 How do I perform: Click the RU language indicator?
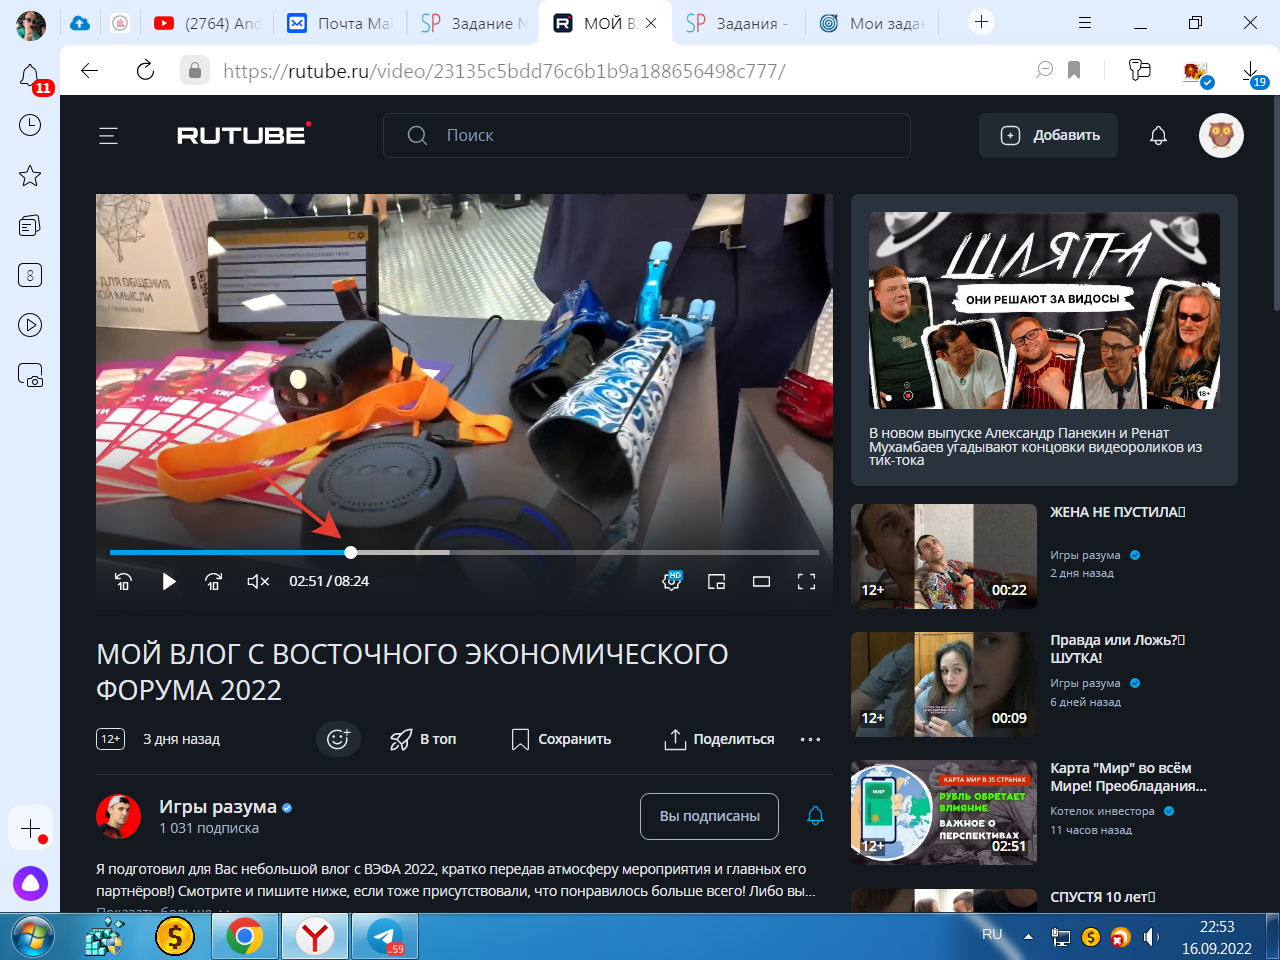pyautogui.click(x=992, y=935)
